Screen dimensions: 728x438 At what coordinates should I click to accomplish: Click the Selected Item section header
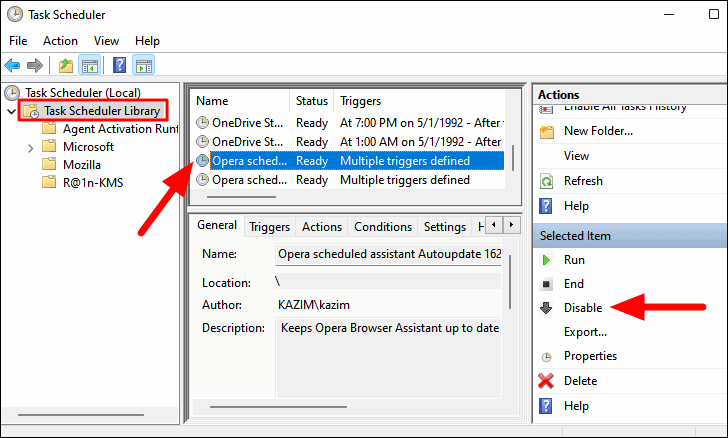pyautogui.click(x=630, y=236)
